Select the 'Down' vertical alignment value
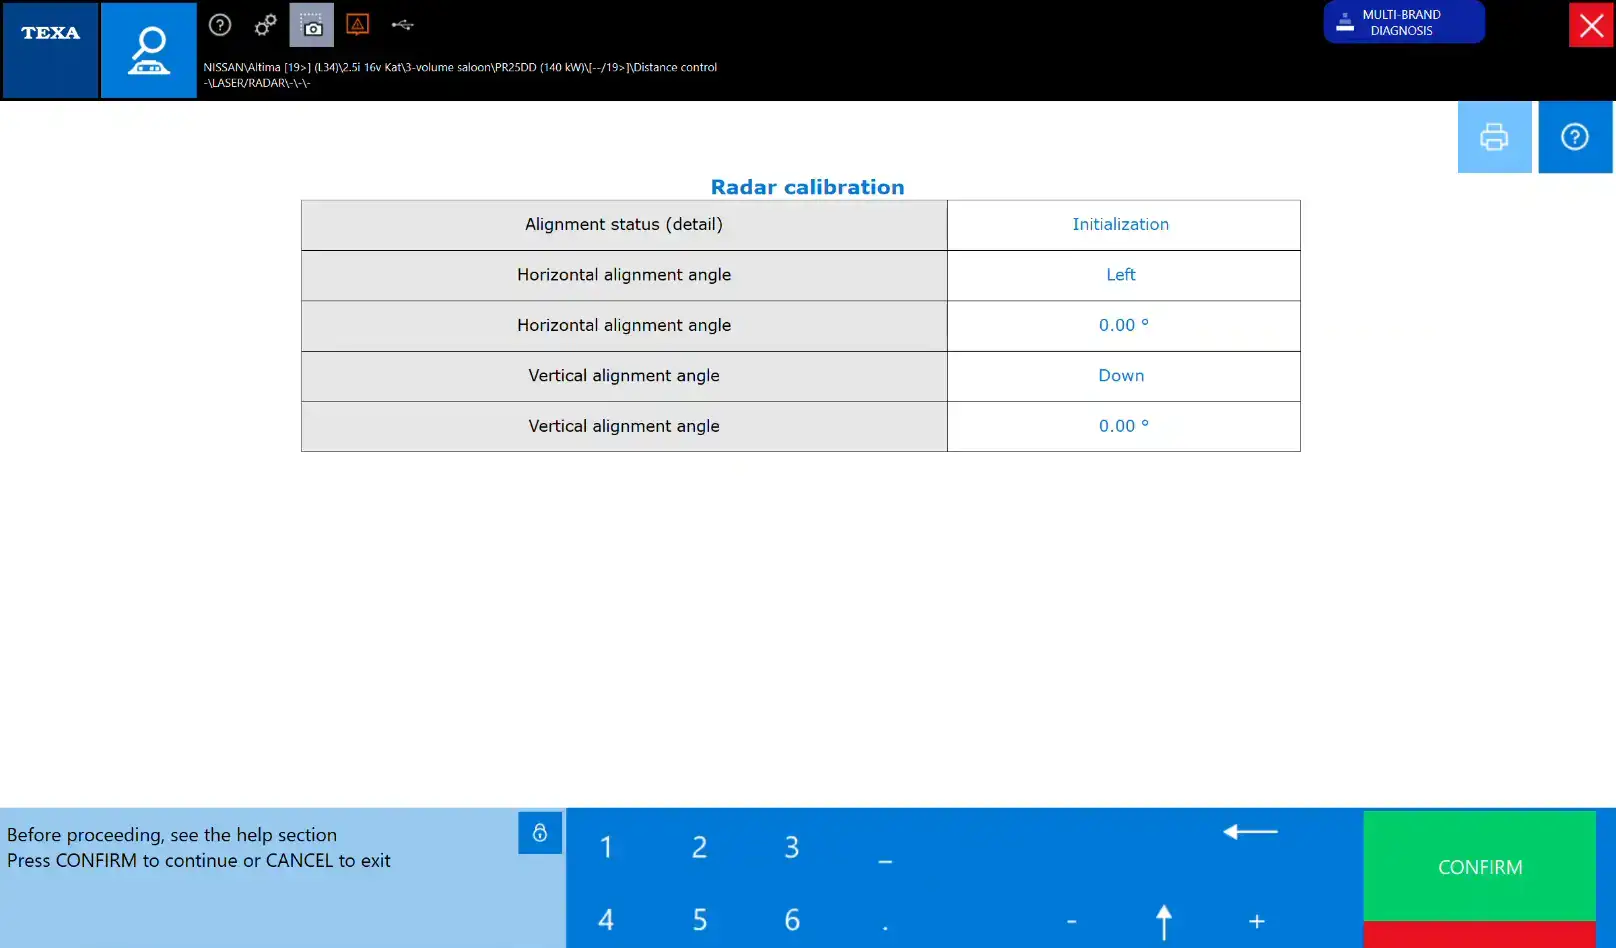Screen dimensions: 1616x948 coord(1121,376)
